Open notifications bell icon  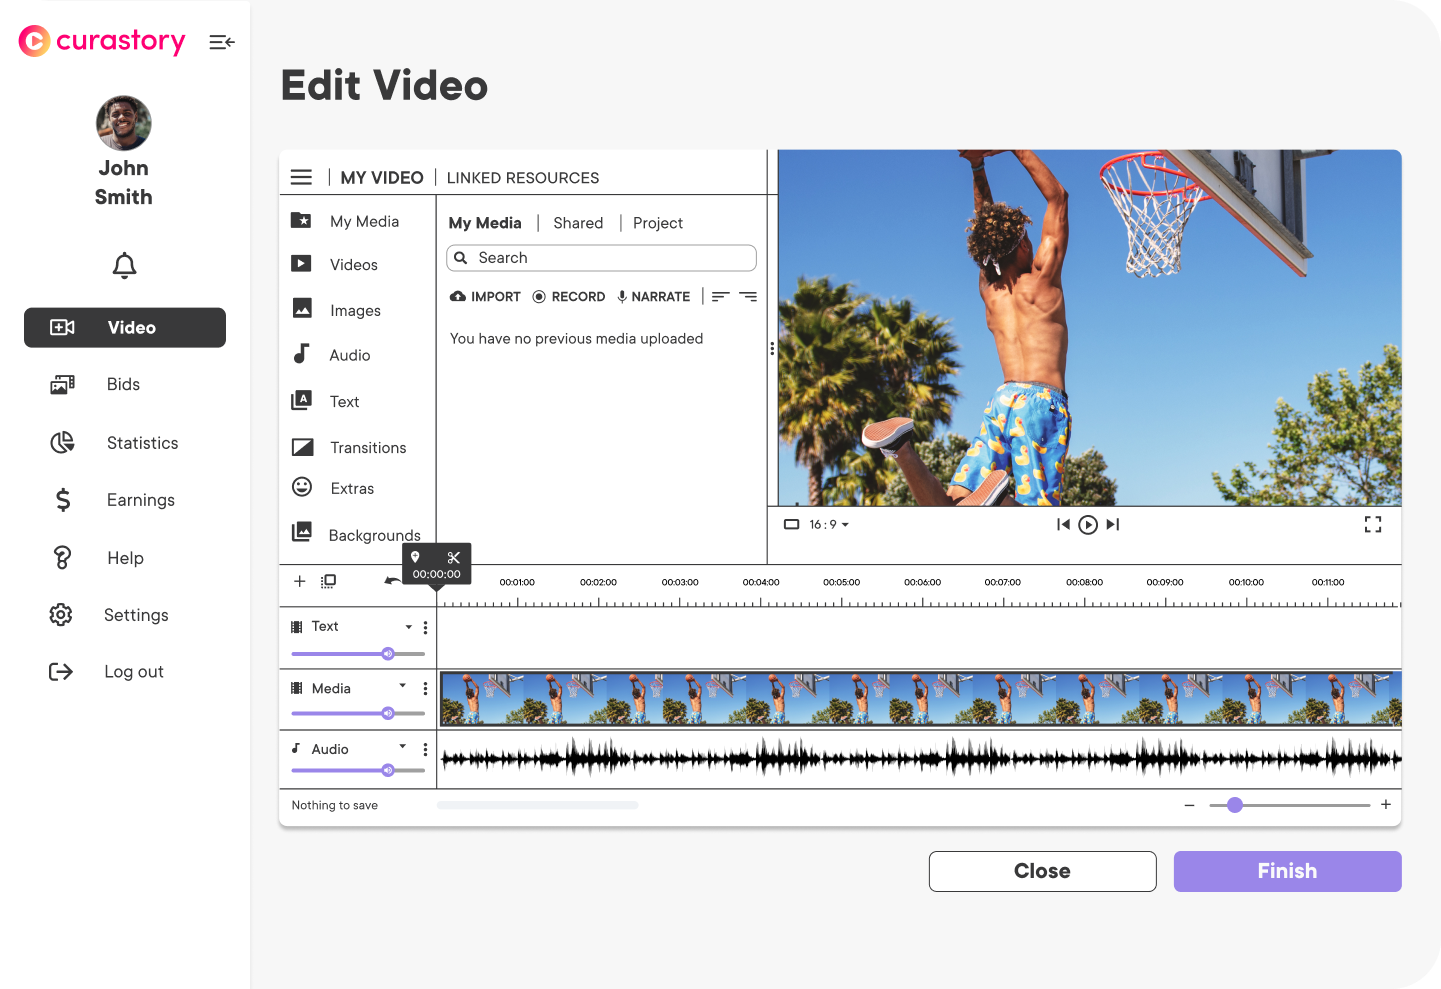[124, 266]
